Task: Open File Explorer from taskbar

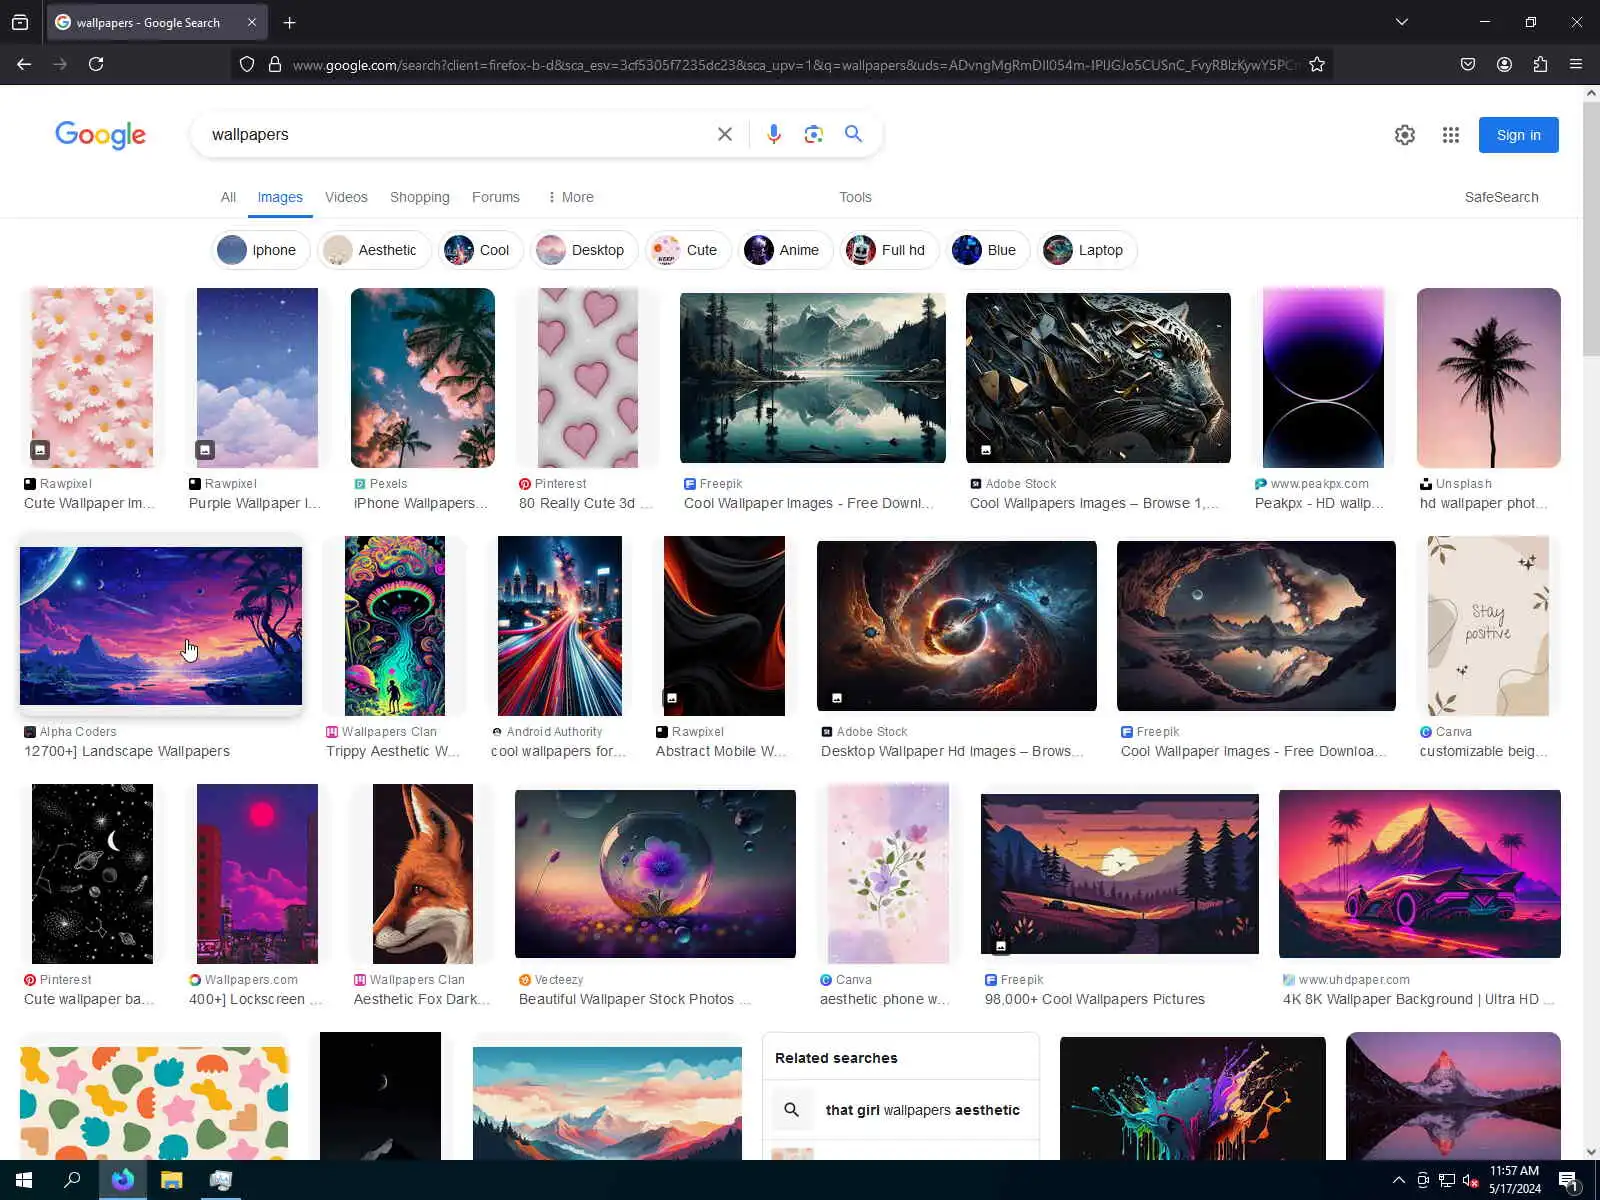Action: [172, 1180]
